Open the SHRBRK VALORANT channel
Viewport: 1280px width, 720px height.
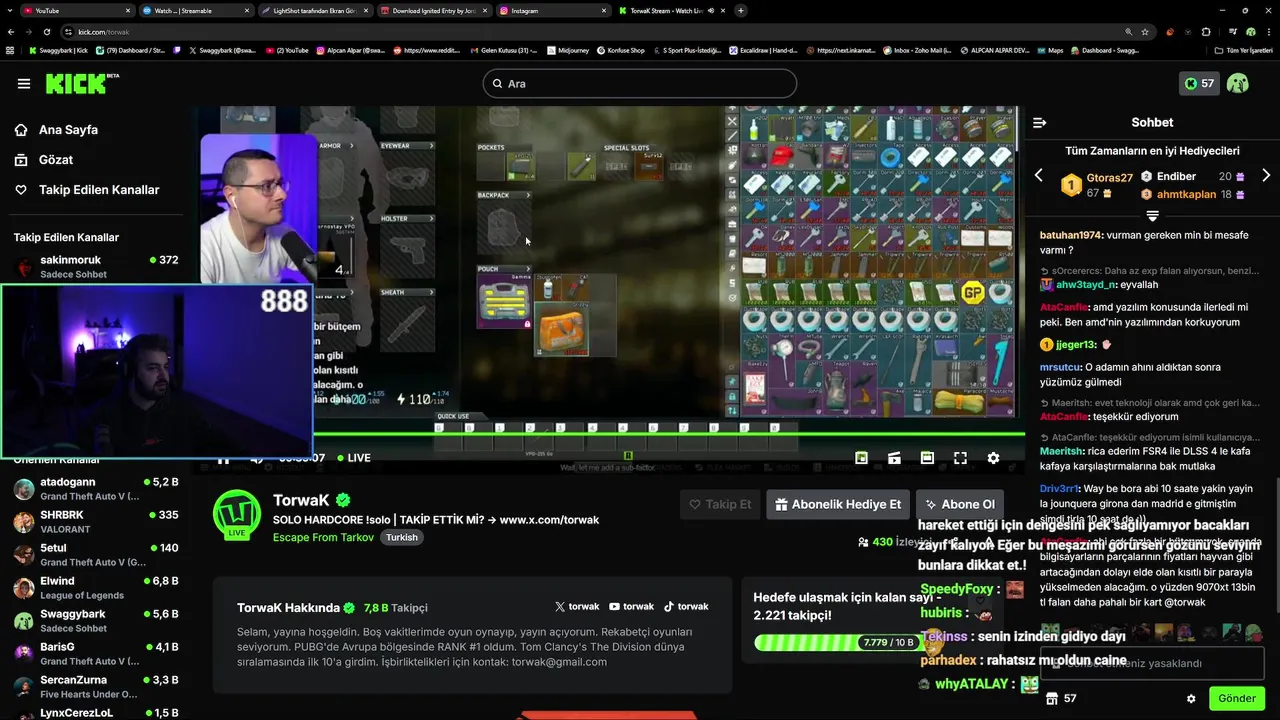(x=96, y=522)
